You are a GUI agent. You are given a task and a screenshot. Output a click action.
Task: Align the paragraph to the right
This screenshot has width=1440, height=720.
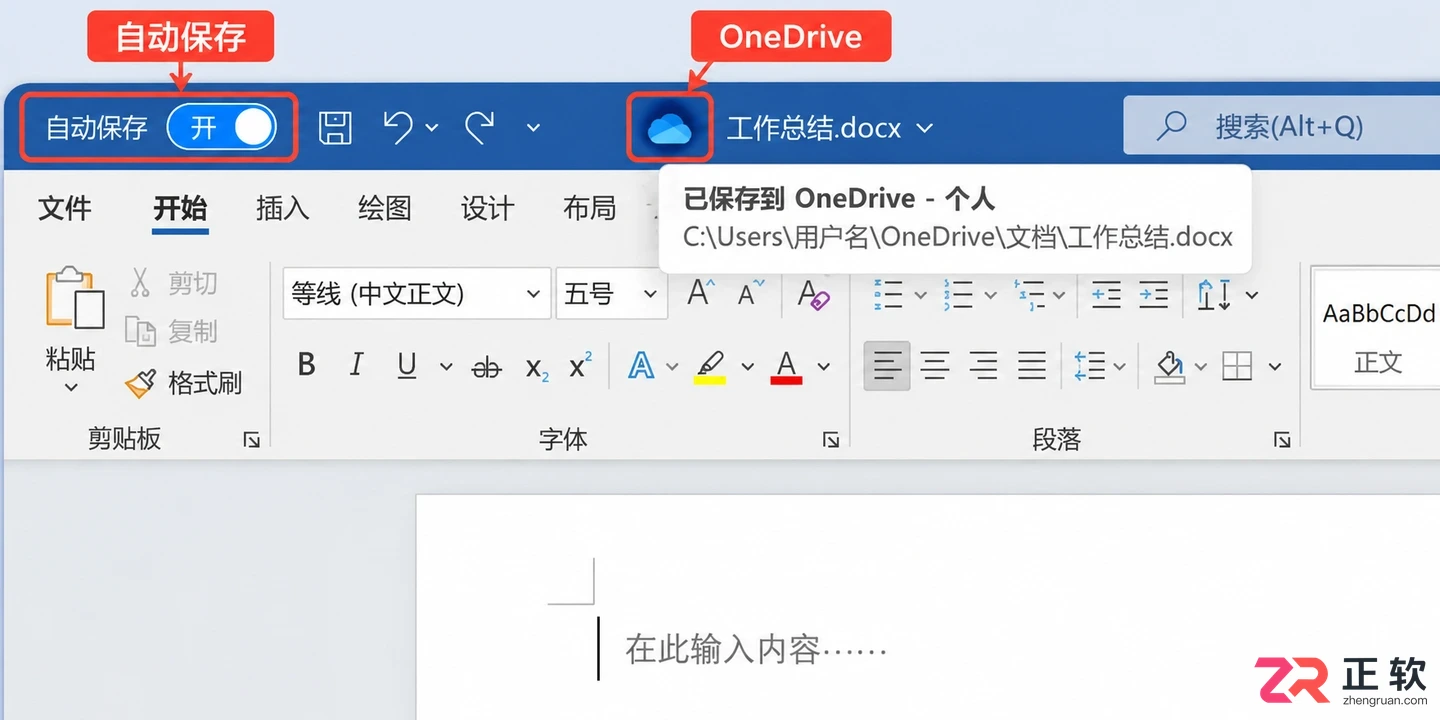983,366
